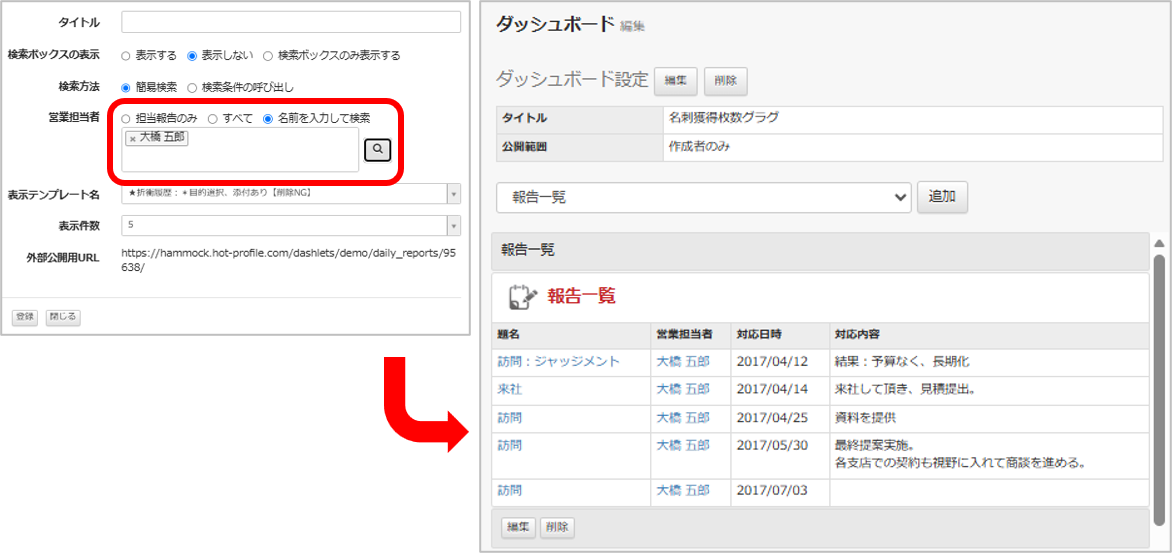Click 閉じる button in settings form

click(63, 316)
